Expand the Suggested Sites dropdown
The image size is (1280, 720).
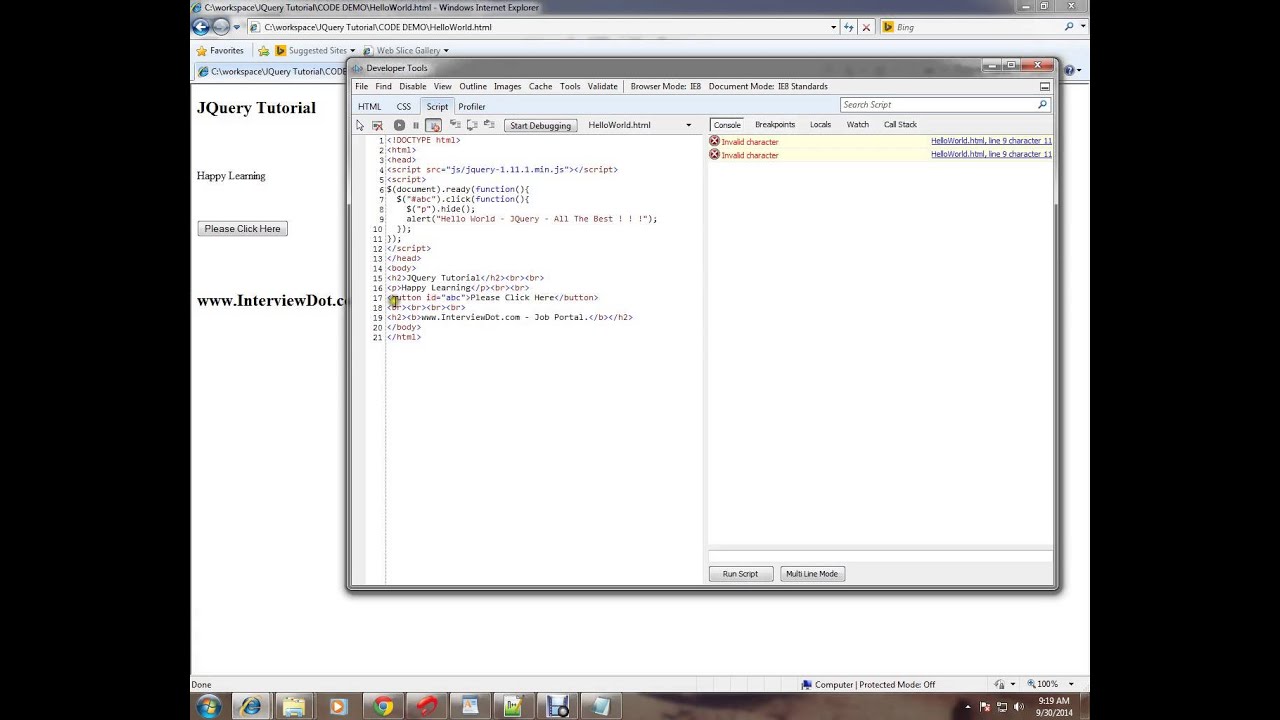point(353,50)
